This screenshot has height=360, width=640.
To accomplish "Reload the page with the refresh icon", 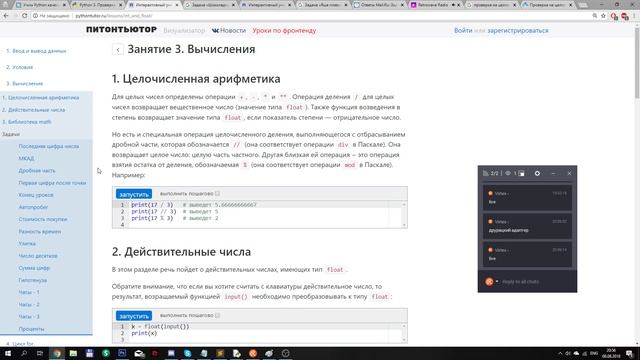I will click(x=24, y=16).
